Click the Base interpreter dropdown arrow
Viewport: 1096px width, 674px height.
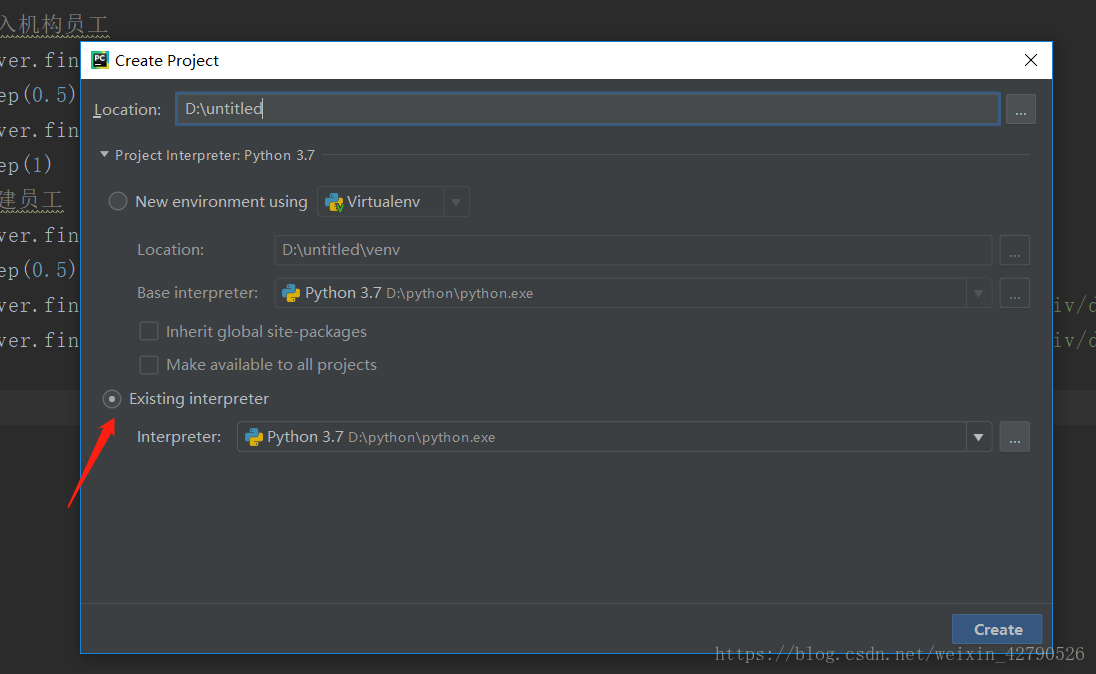(979, 294)
